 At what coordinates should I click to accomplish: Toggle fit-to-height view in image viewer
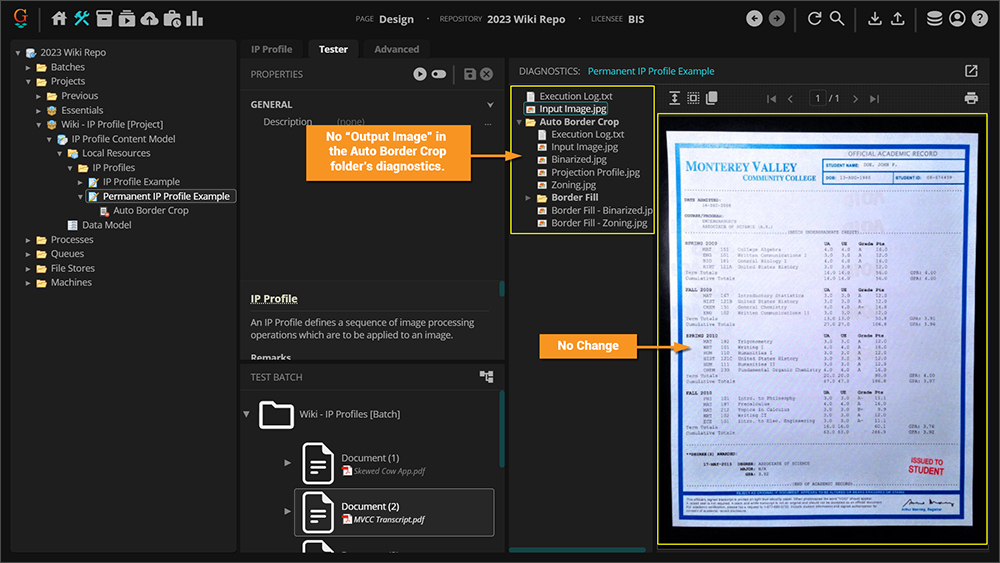point(675,98)
